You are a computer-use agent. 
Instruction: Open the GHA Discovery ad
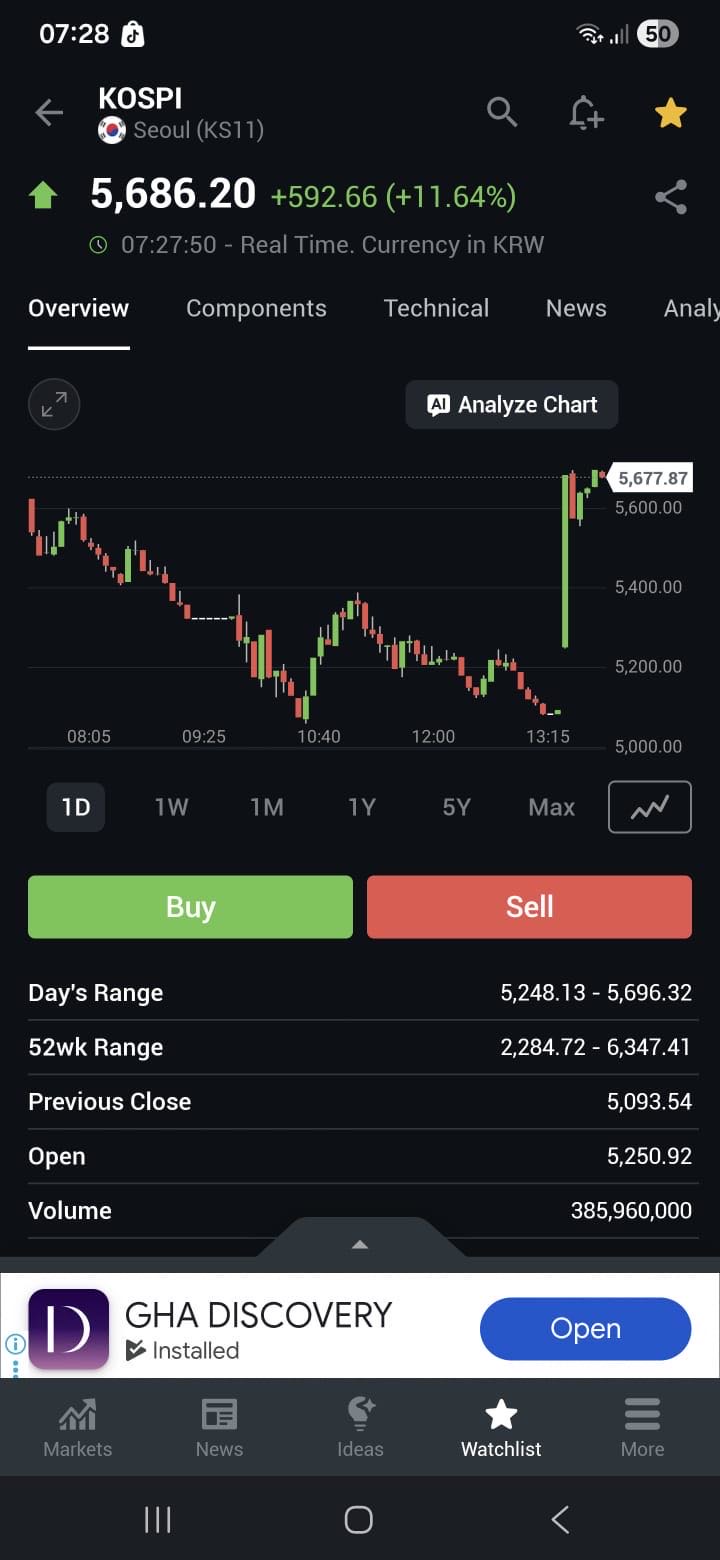585,1329
